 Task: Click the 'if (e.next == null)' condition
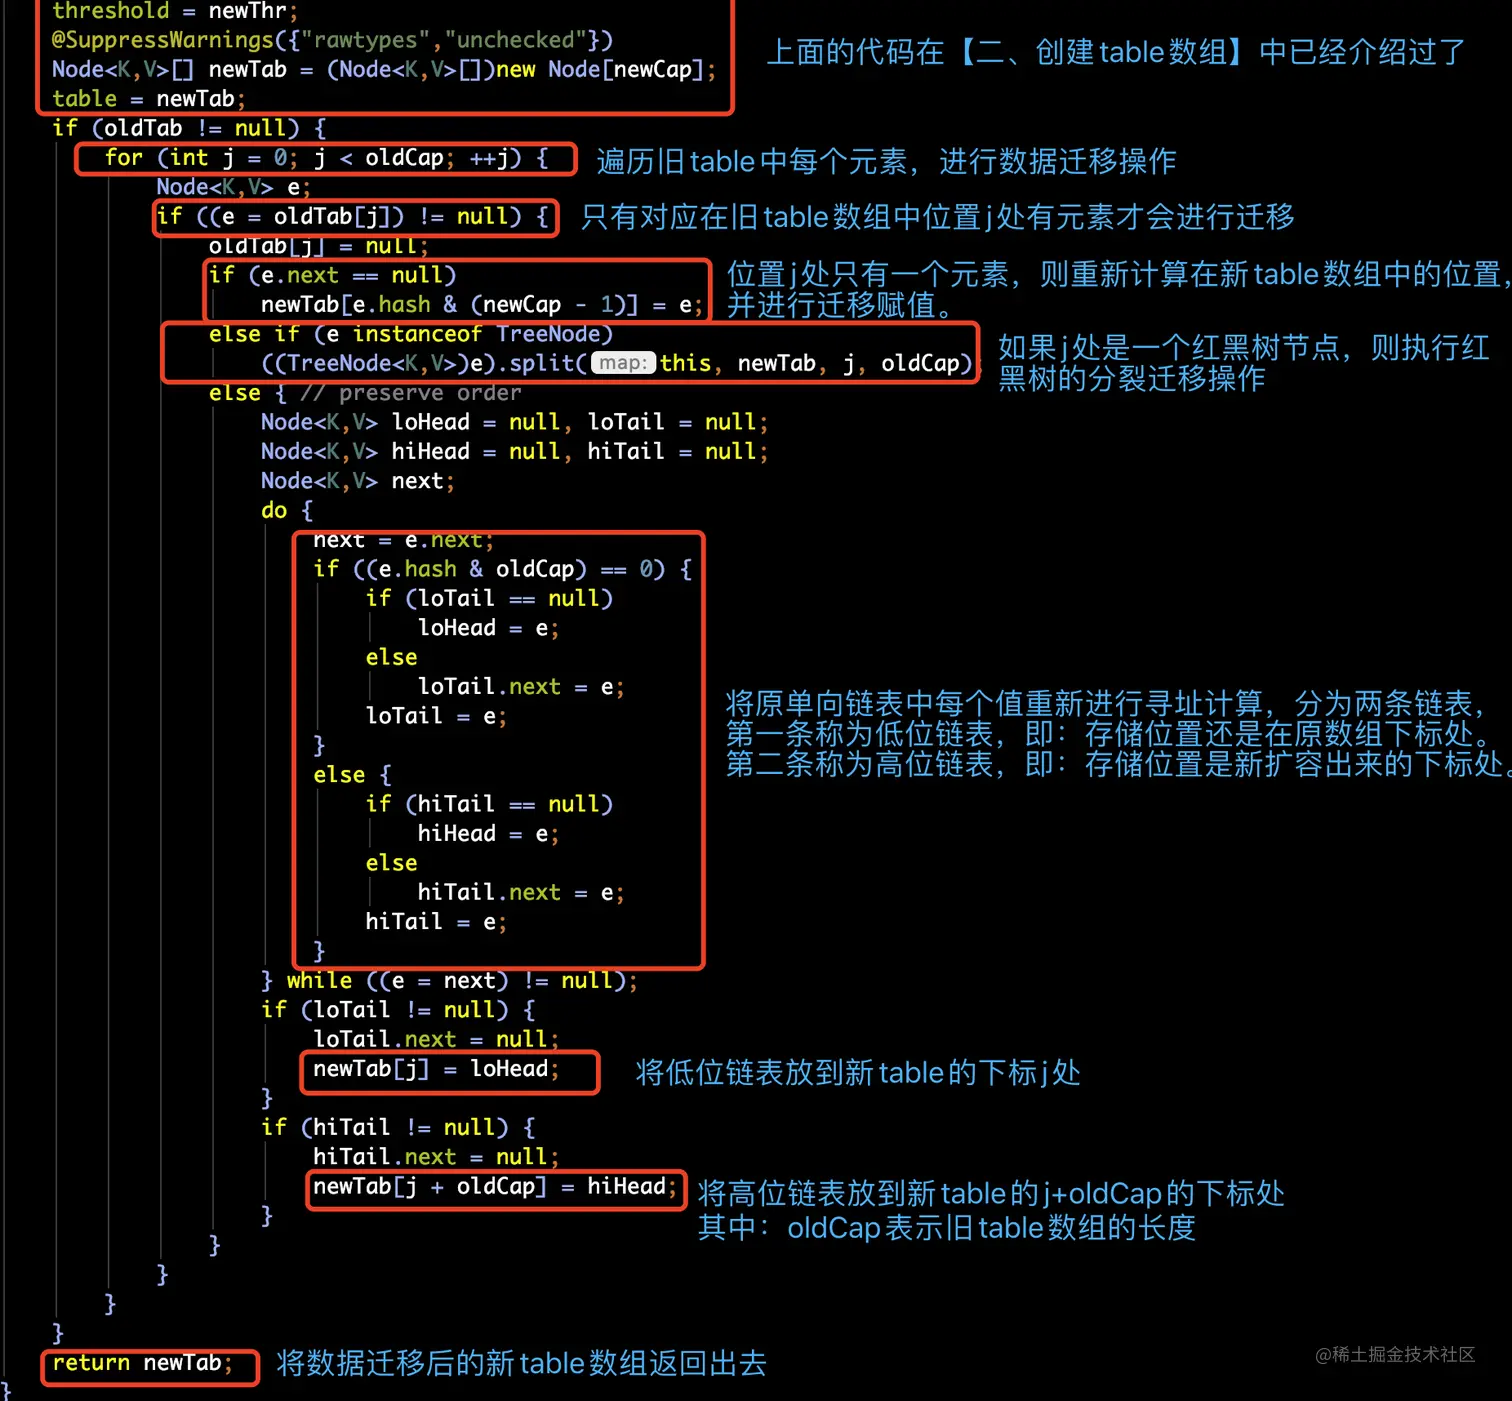click(x=332, y=275)
